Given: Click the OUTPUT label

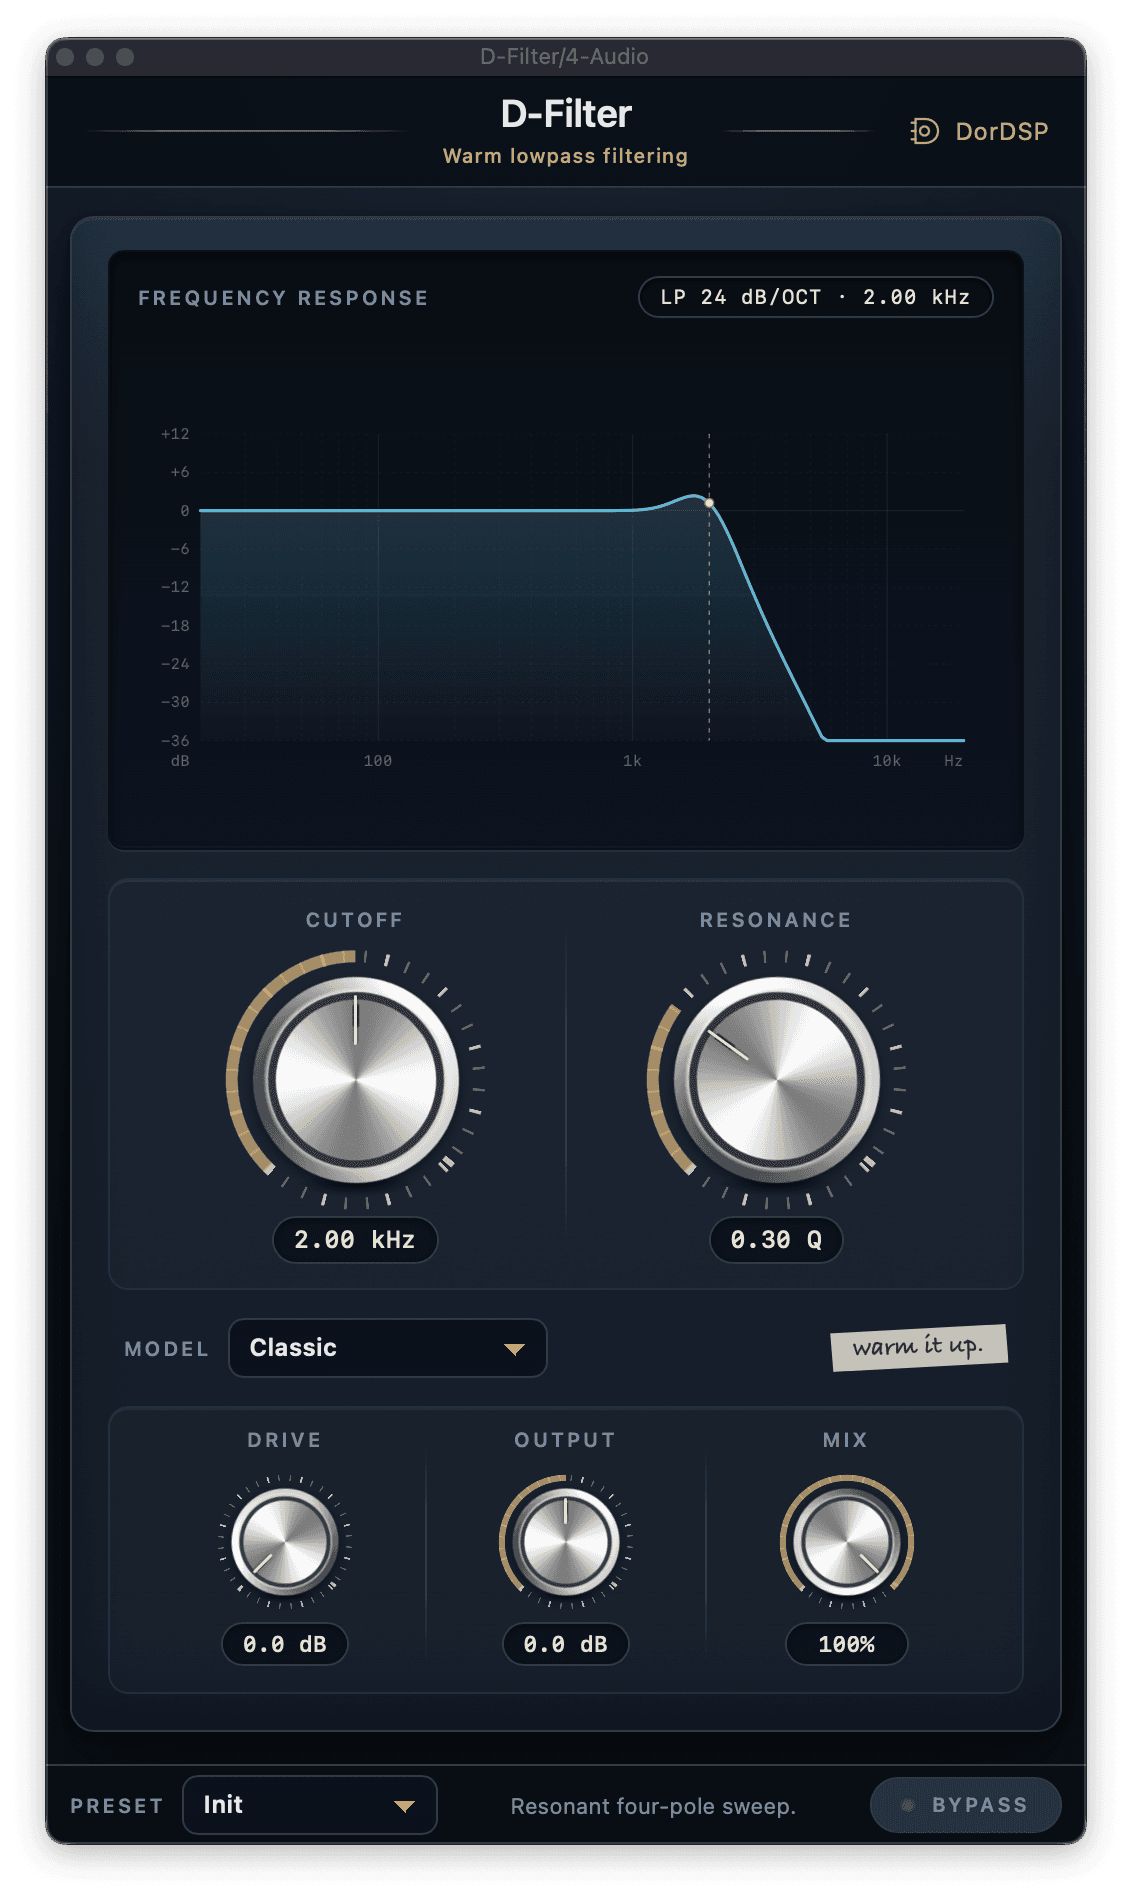Looking at the screenshot, I should (x=566, y=1440).
